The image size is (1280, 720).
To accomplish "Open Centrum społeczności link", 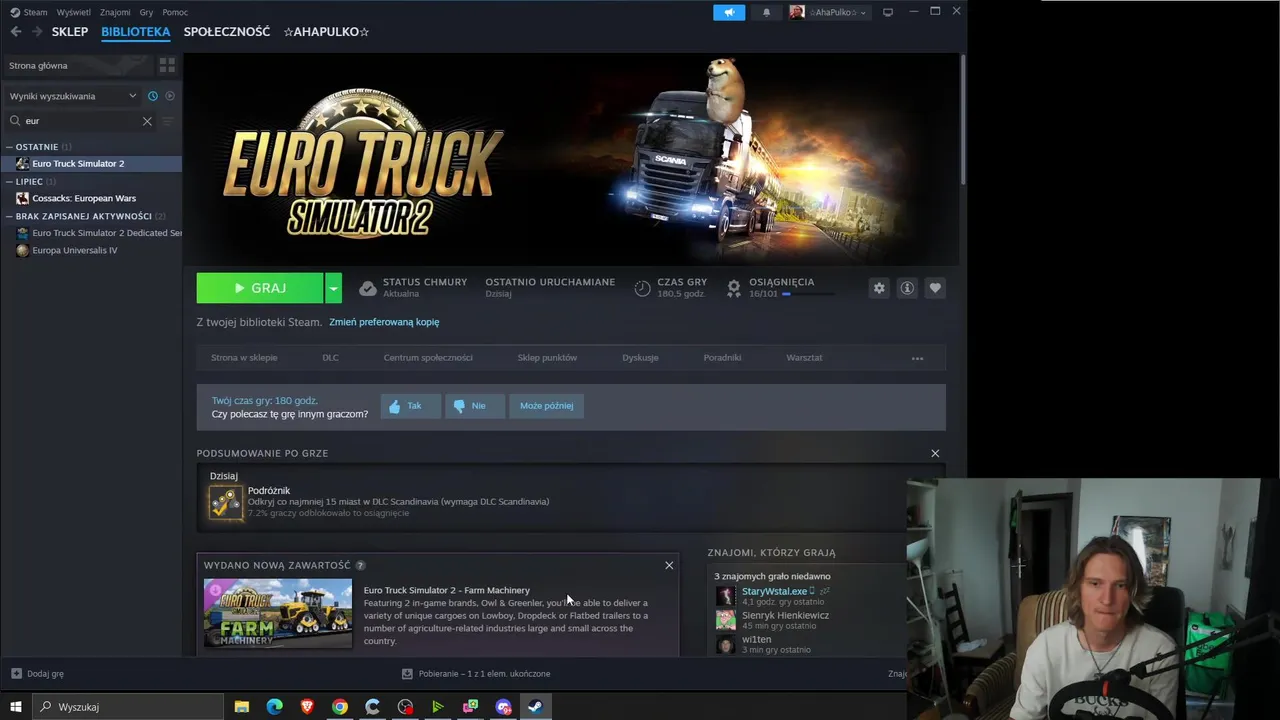I will click(428, 358).
